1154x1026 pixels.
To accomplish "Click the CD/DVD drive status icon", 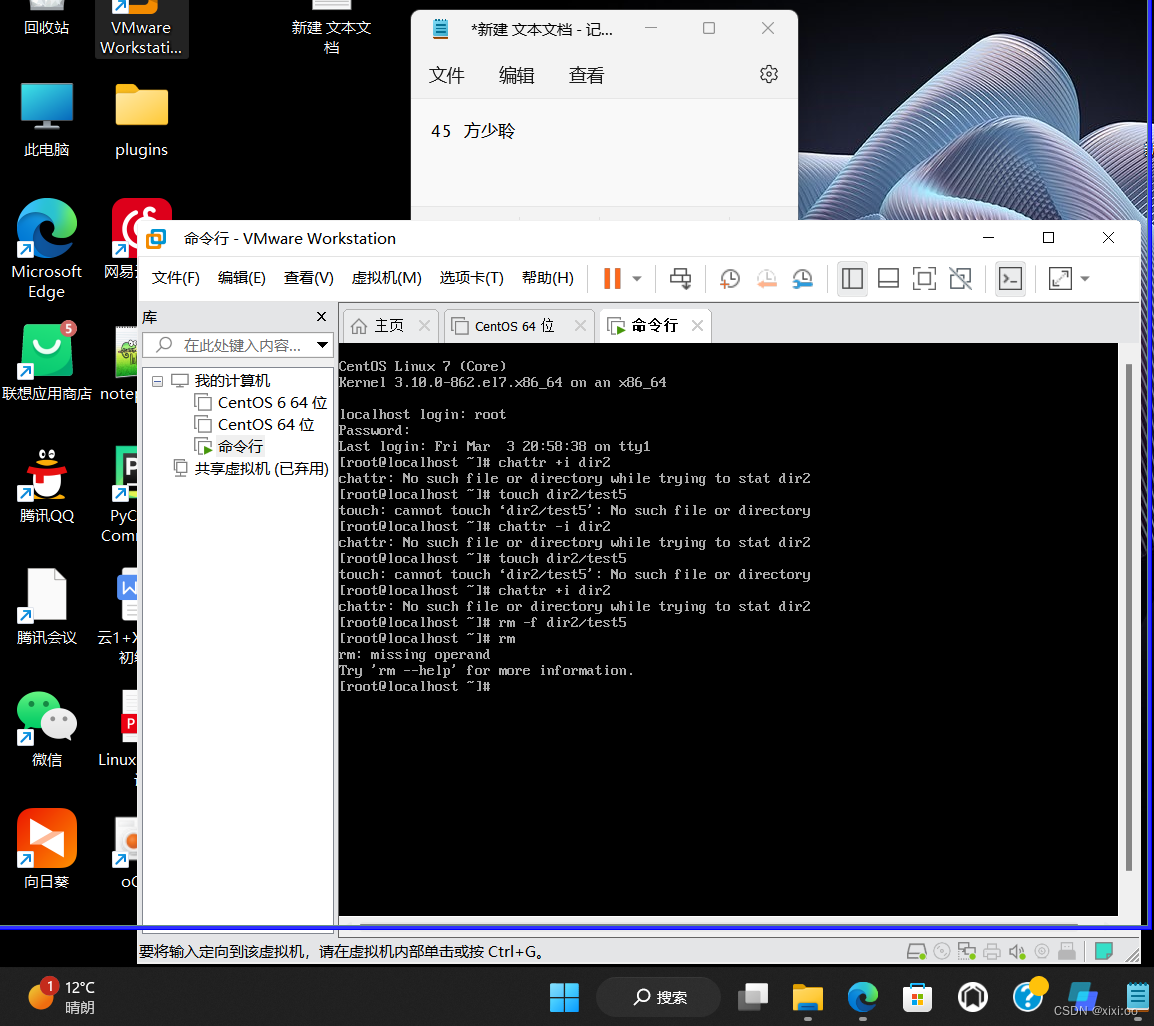I will pos(942,952).
